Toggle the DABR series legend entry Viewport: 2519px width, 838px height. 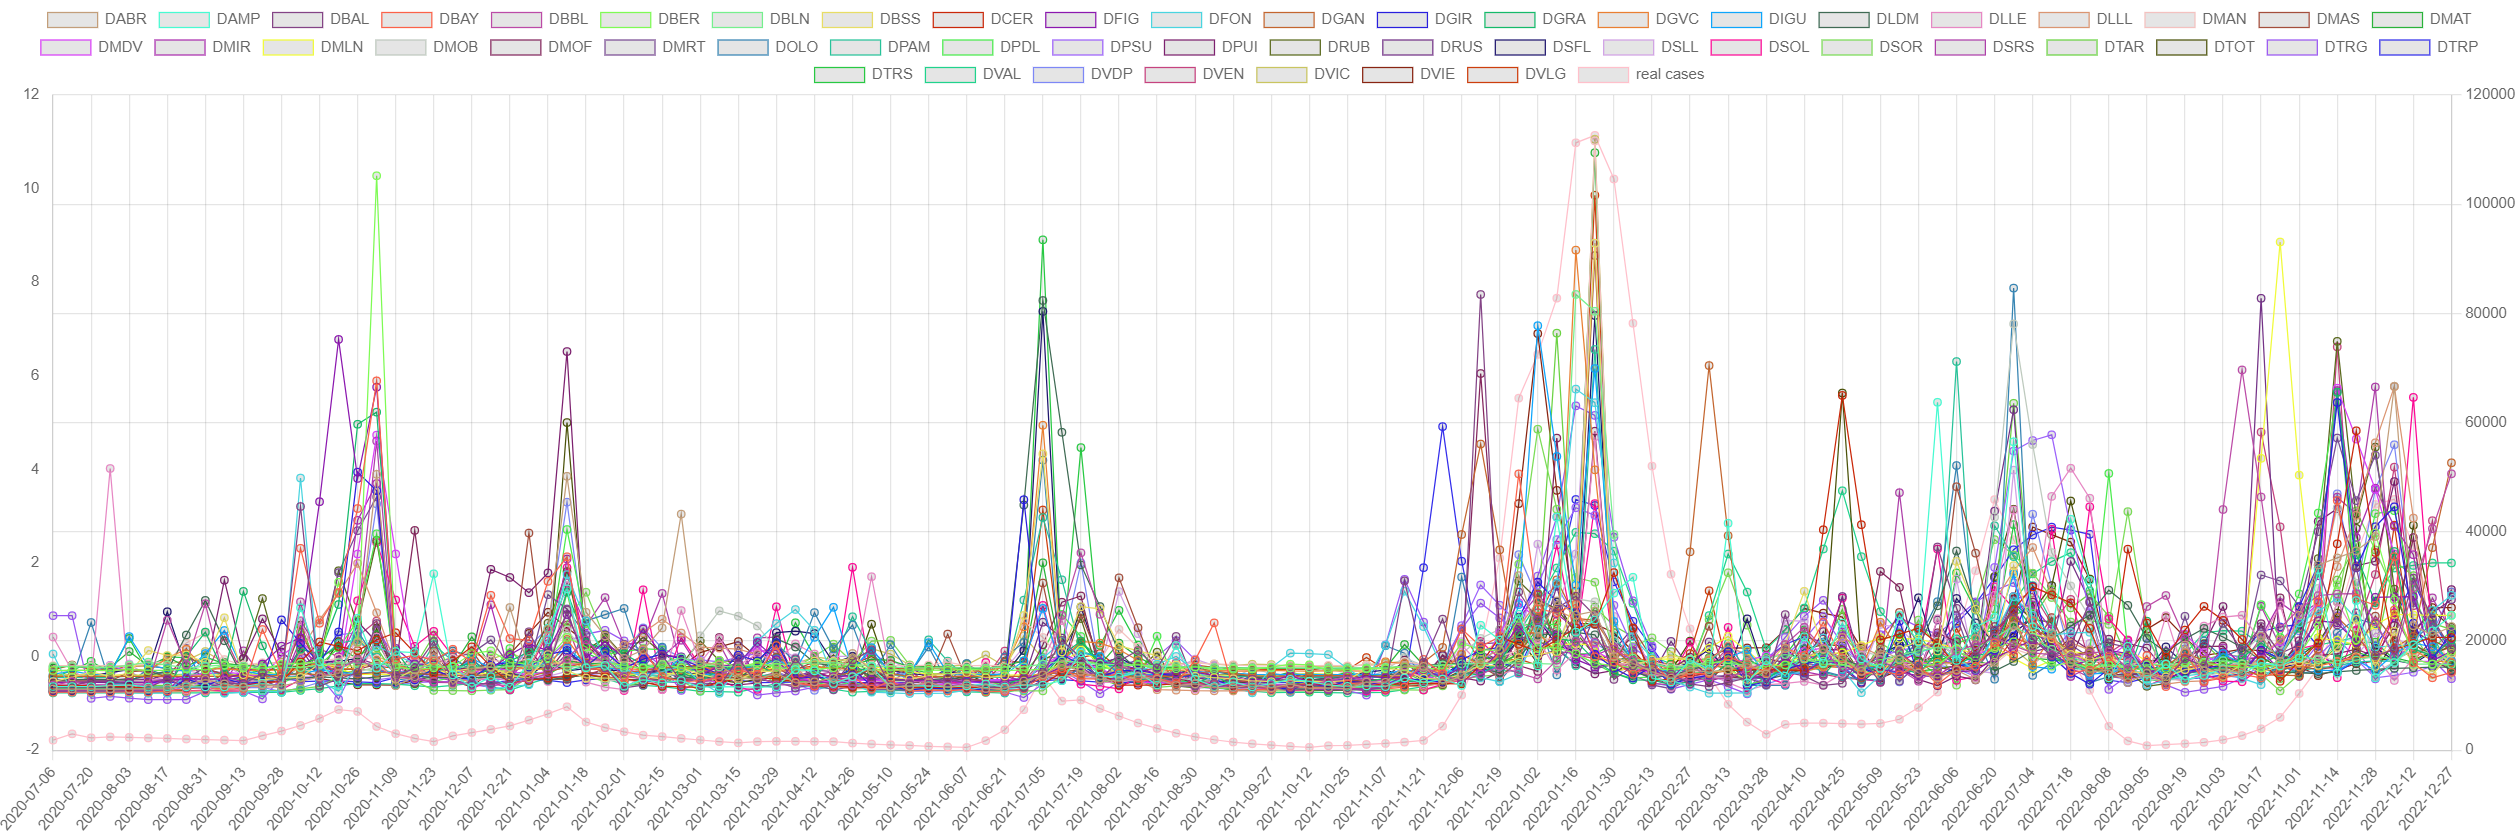tap(97, 19)
